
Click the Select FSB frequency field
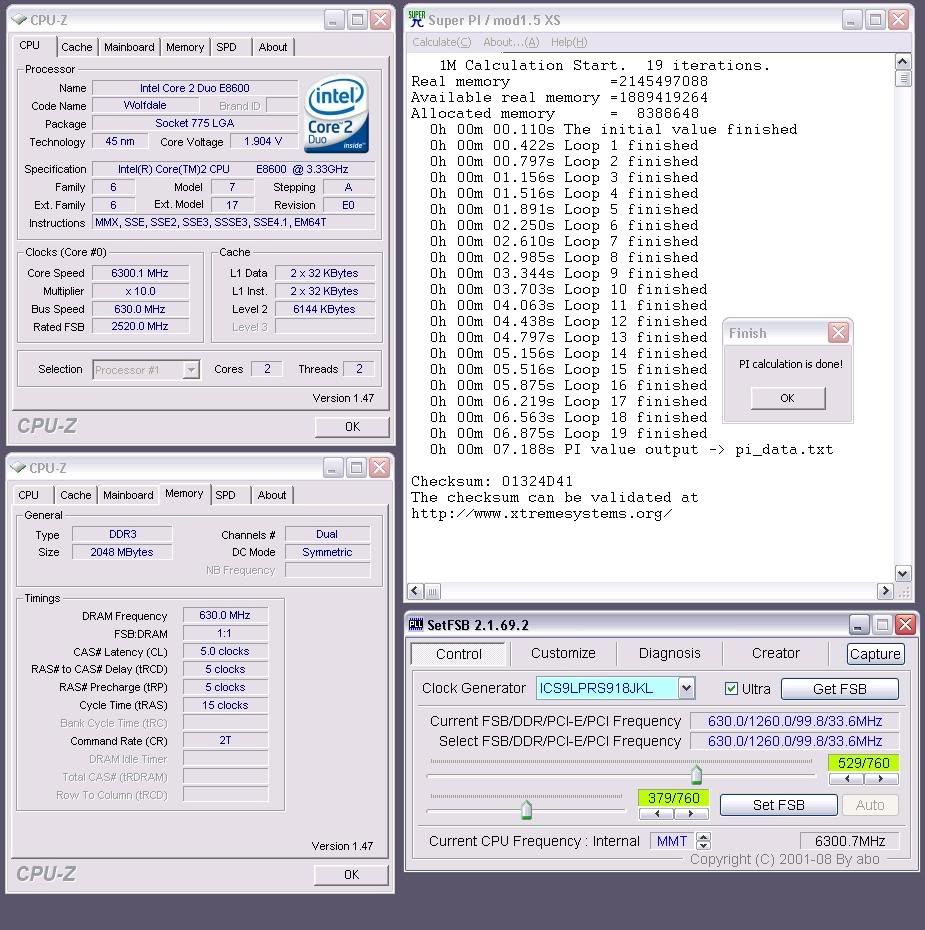[795, 741]
